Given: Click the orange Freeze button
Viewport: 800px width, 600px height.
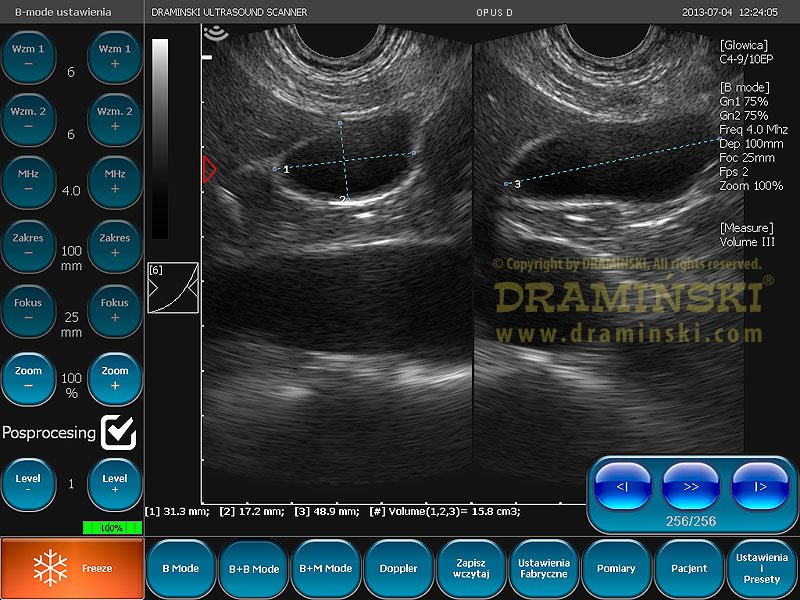Looking at the screenshot, I should [72, 568].
